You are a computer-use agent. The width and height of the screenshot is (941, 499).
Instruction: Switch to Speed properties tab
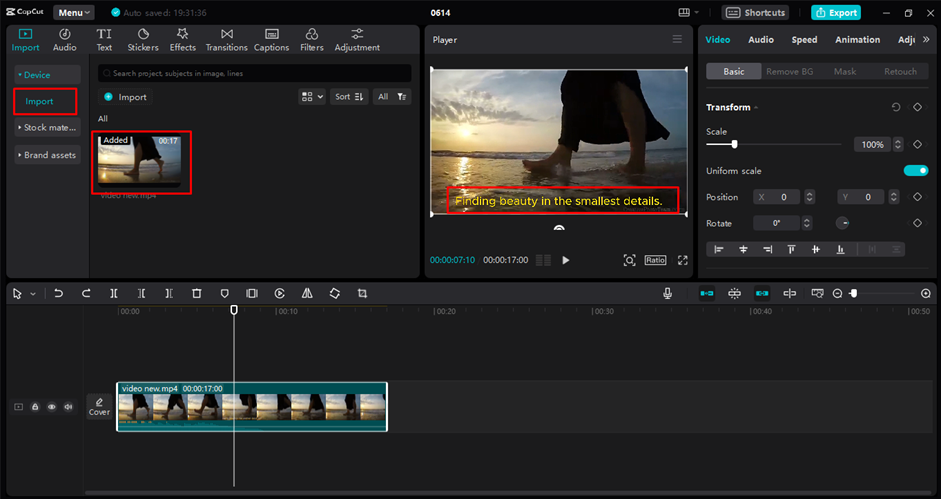804,40
